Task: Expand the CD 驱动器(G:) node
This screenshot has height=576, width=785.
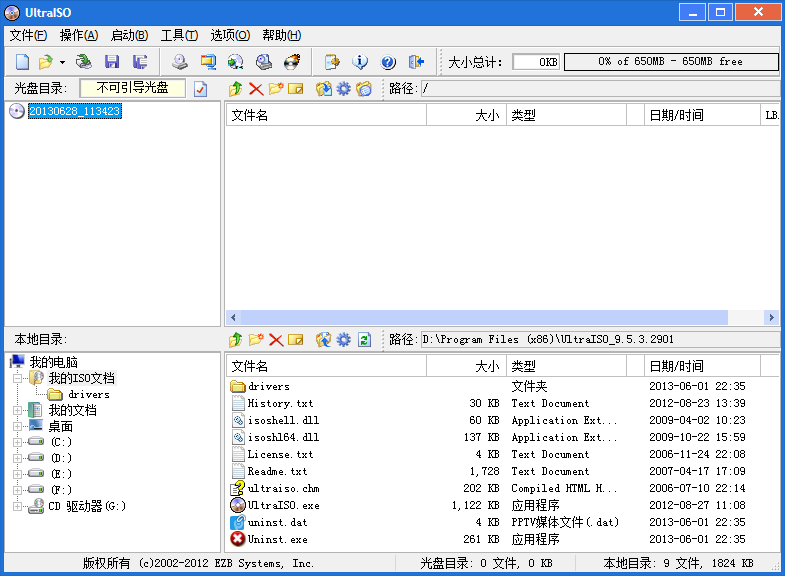Action: [x=17, y=506]
